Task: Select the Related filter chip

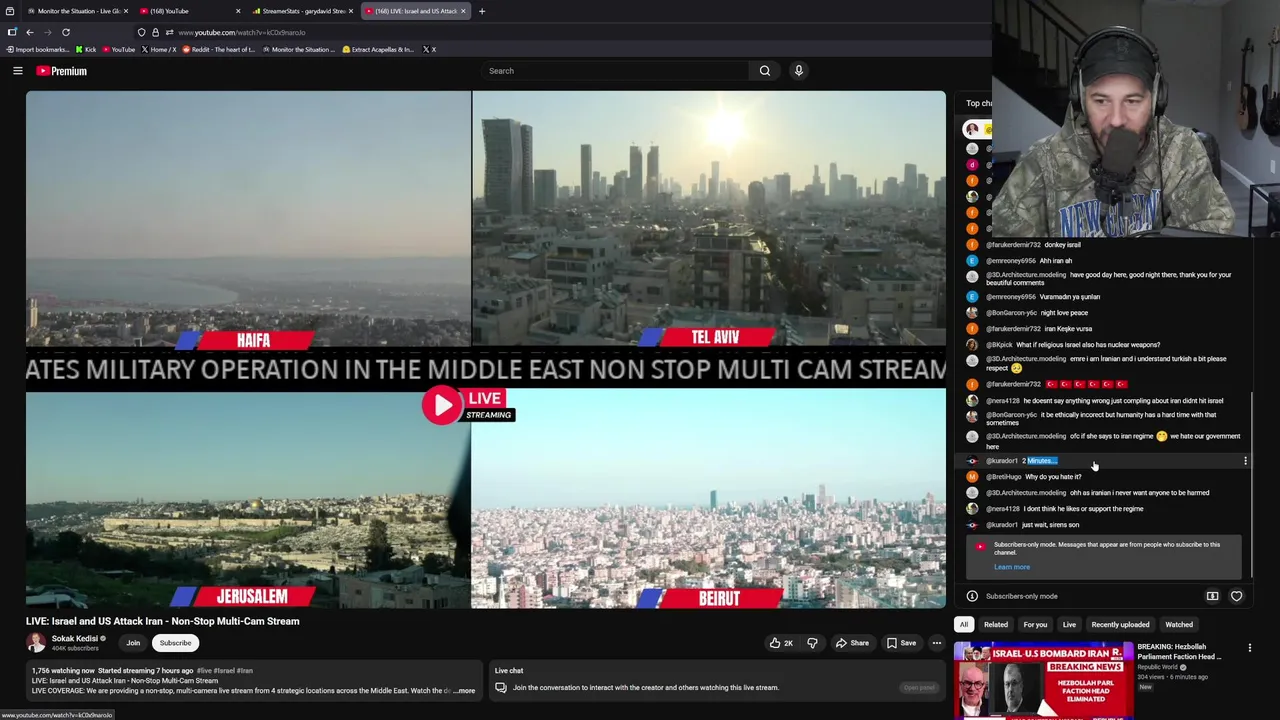Action: [x=996, y=625]
